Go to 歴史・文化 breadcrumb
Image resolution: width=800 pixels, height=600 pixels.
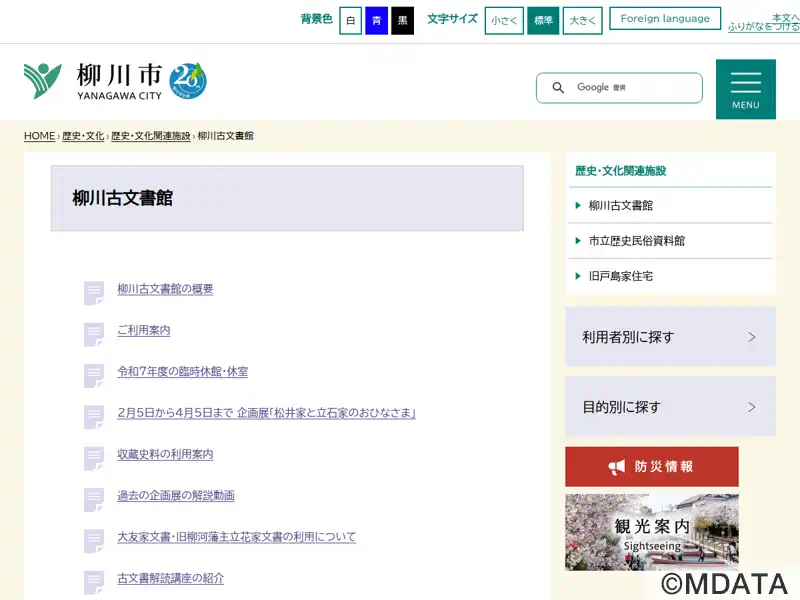[x=83, y=136]
